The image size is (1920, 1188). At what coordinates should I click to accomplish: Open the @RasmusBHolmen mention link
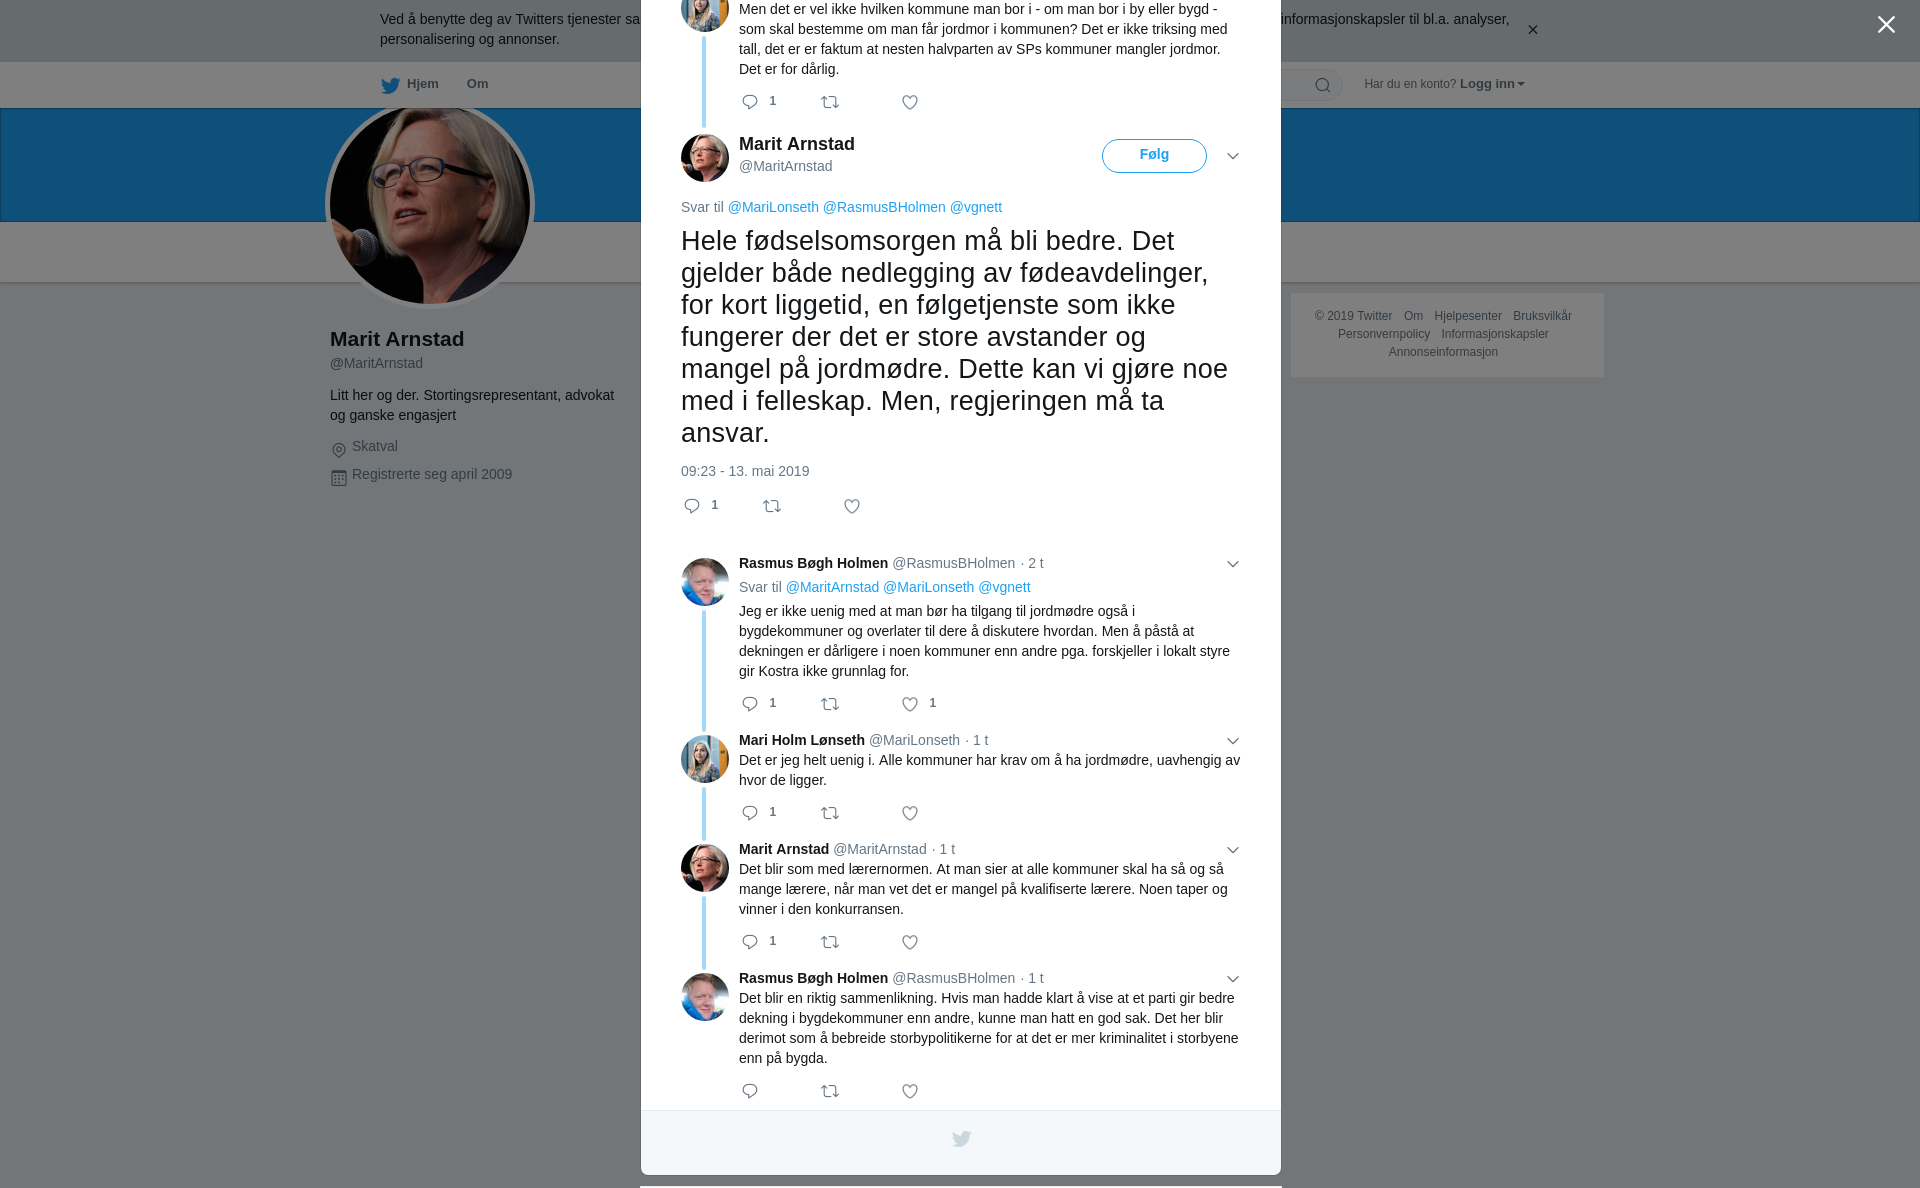[884, 207]
